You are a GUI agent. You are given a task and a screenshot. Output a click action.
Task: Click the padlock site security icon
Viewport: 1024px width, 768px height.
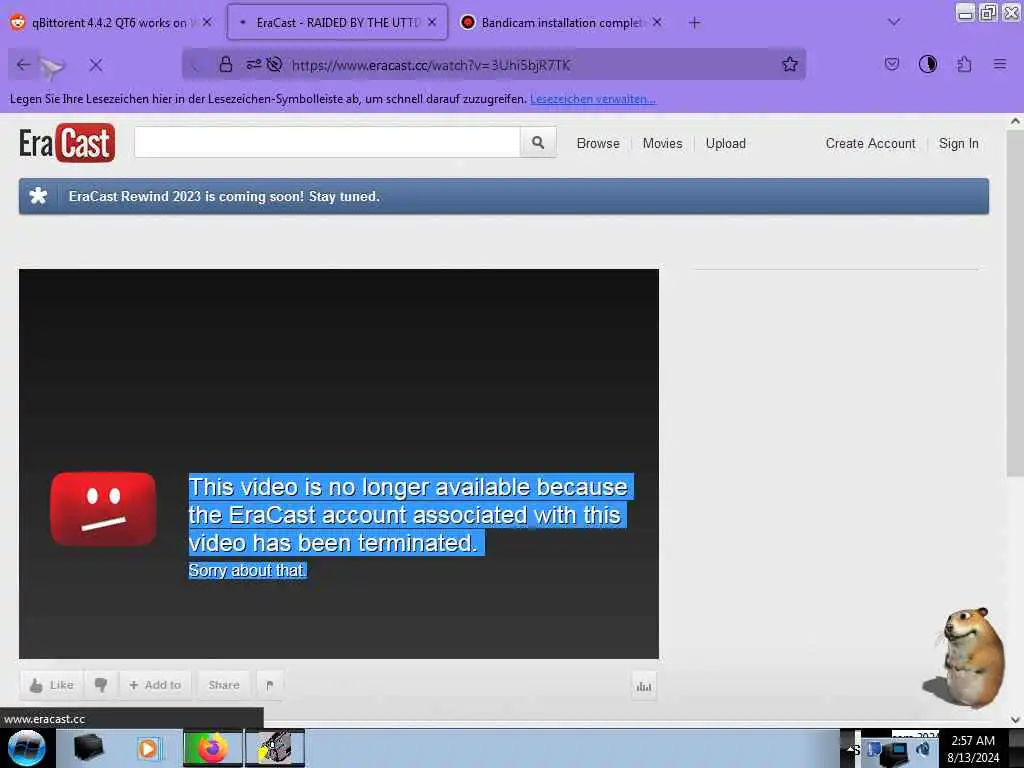225,64
